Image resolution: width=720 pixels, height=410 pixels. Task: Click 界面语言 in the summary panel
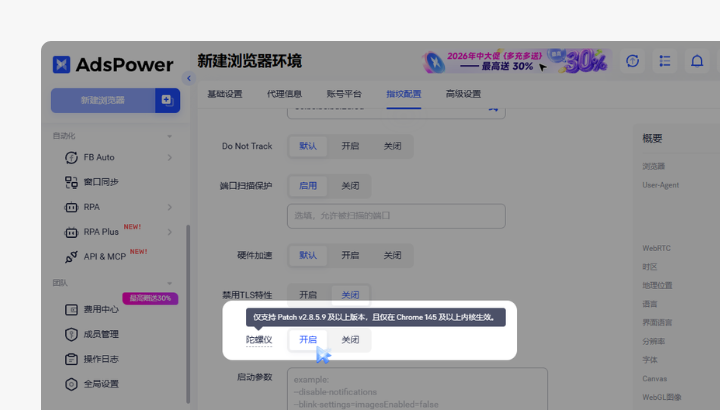pyautogui.click(x=657, y=323)
